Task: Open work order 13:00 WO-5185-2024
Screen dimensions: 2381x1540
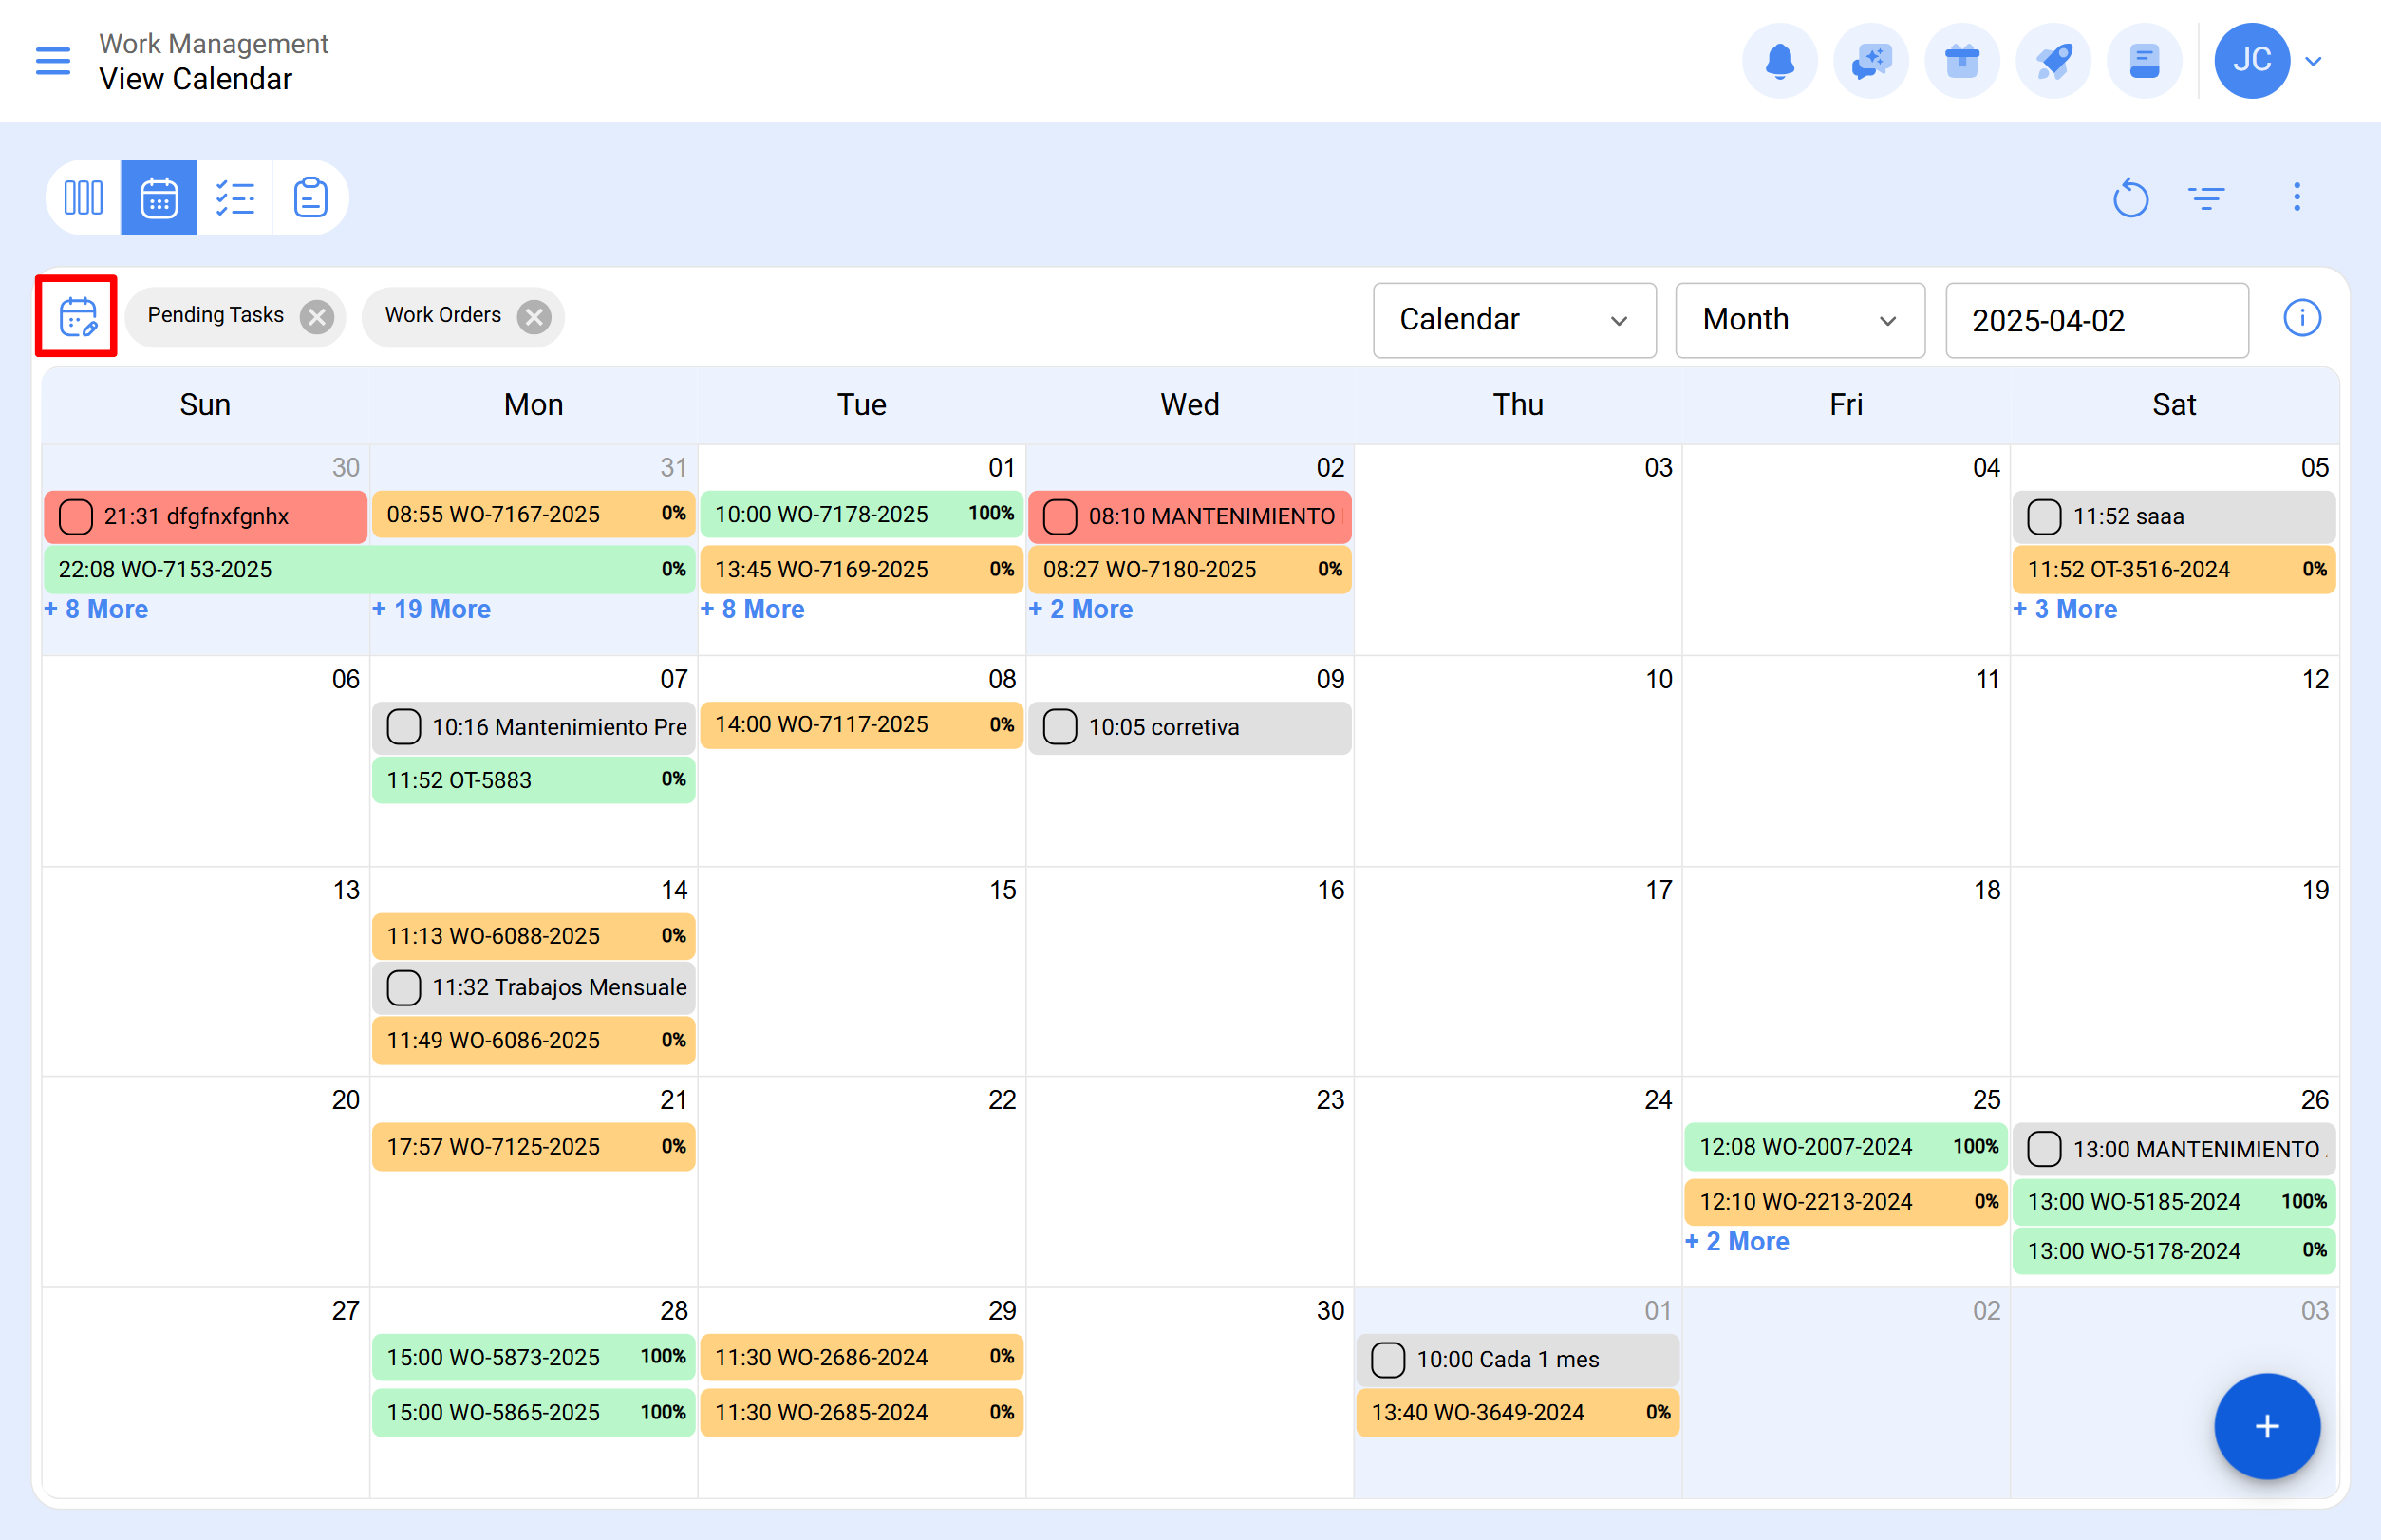Action: pyautogui.click(x=2174, y=1202)
